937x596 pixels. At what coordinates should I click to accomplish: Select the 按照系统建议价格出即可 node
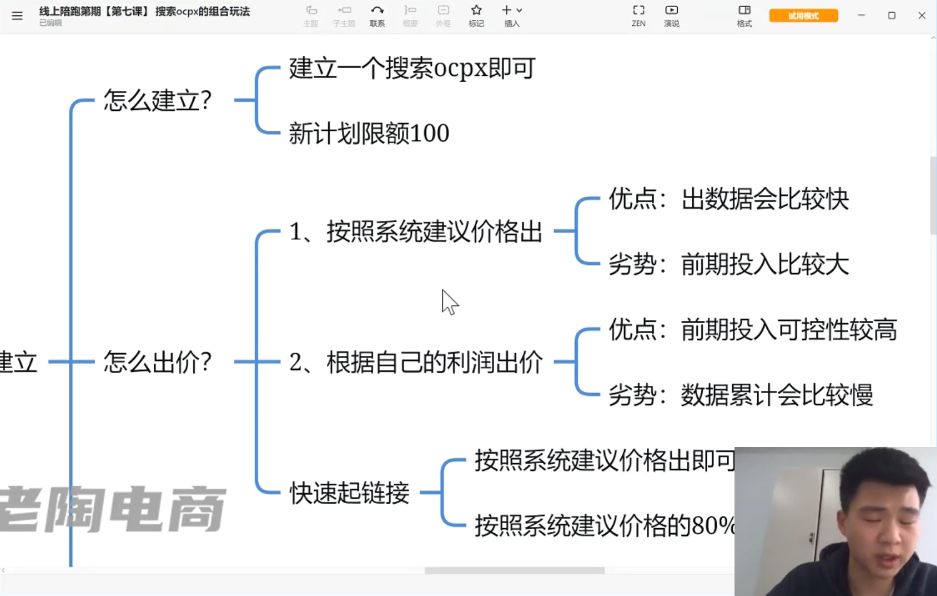(x=604, y=460)
